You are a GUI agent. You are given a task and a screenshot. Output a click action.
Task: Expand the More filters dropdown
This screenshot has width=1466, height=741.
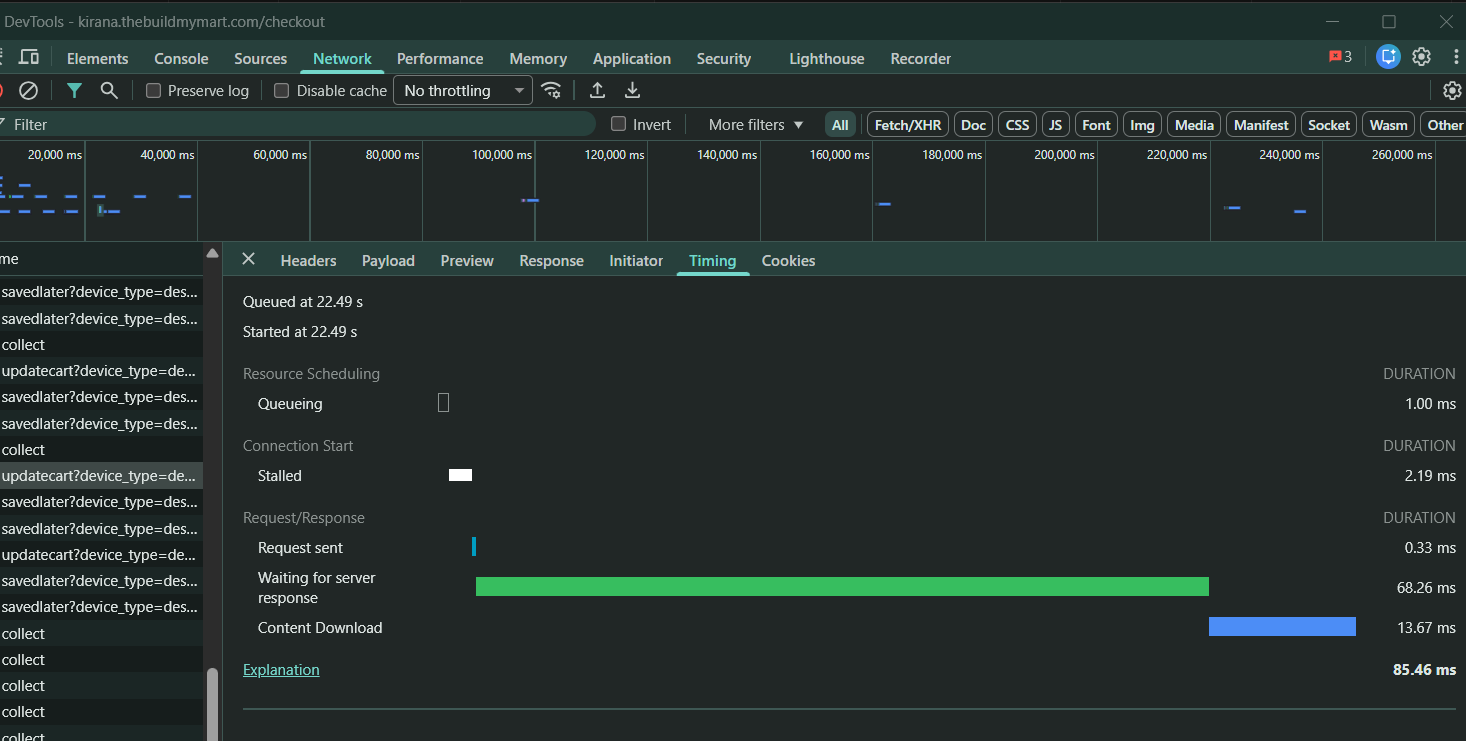tap(756, 124)
